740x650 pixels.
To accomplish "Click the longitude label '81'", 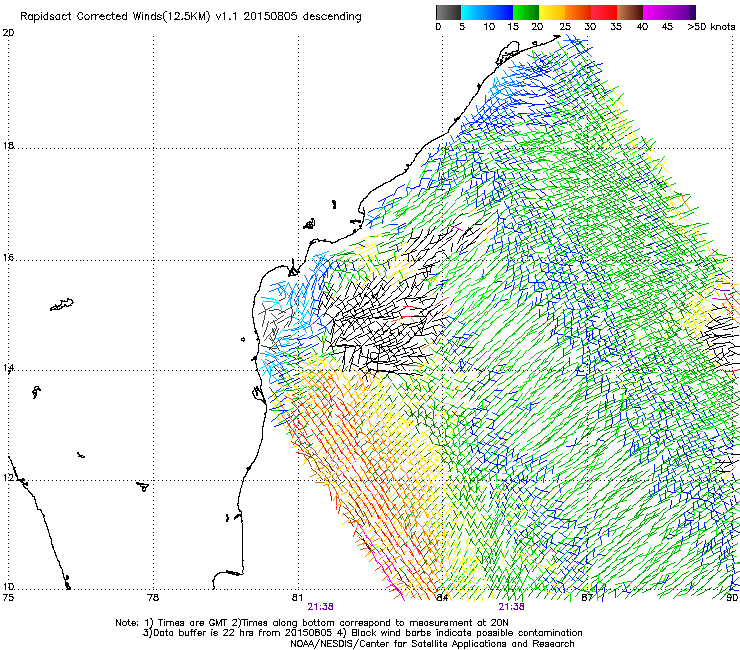I will click(297, 598).
